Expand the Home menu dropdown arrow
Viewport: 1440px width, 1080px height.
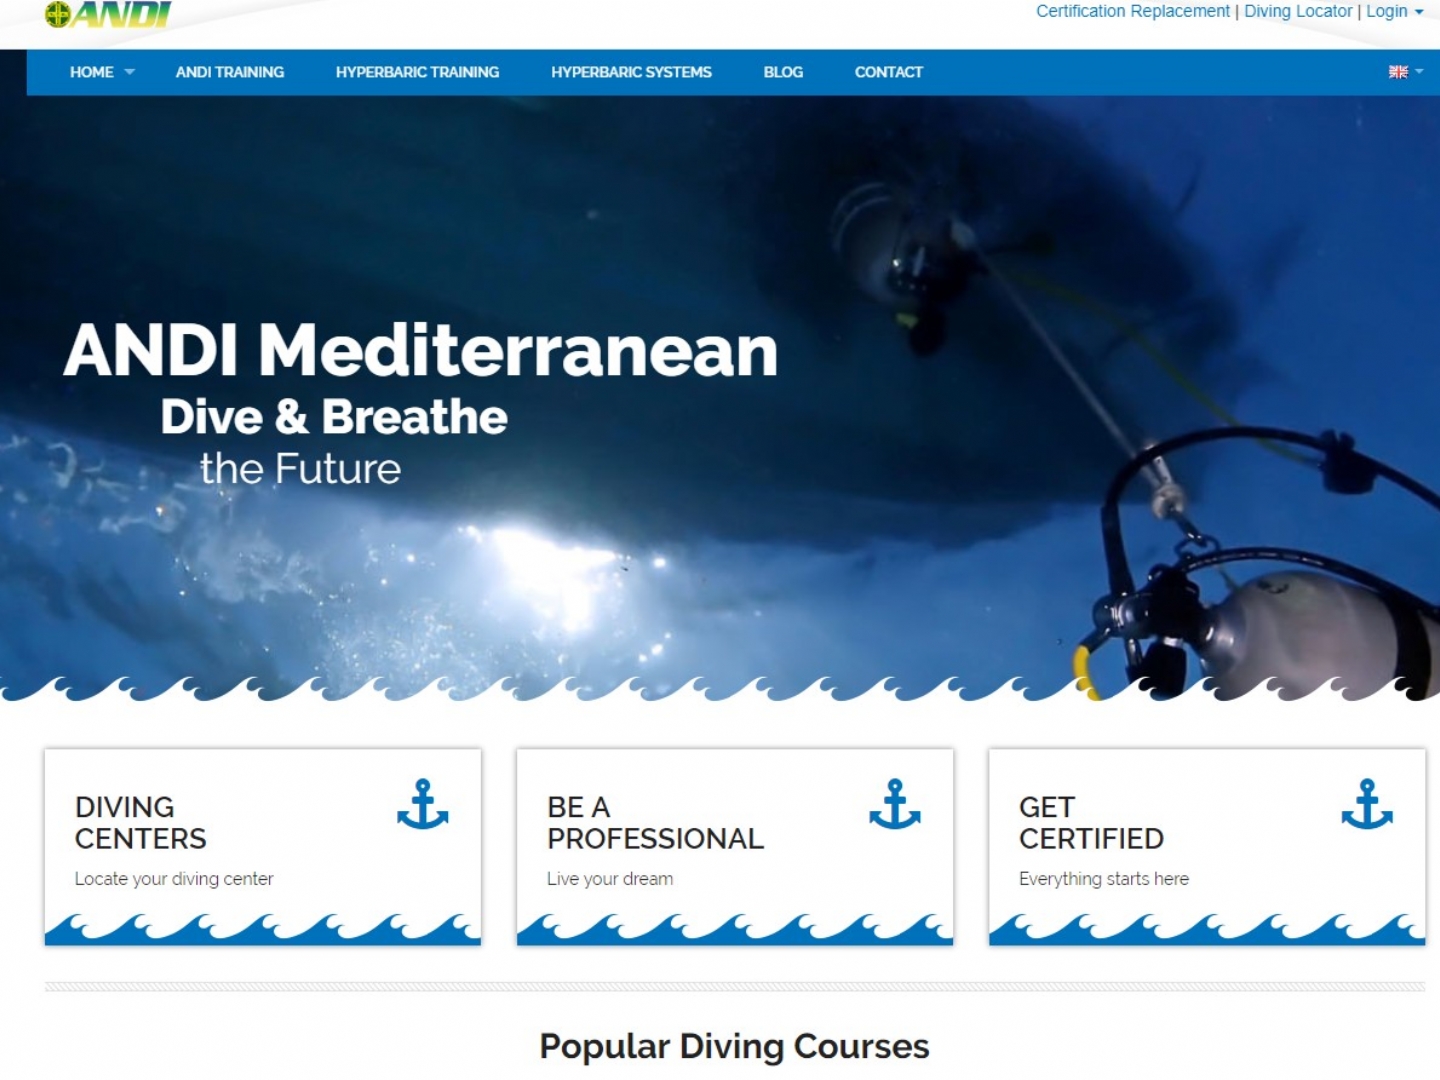pyautogui.click(x=129, y=72)
